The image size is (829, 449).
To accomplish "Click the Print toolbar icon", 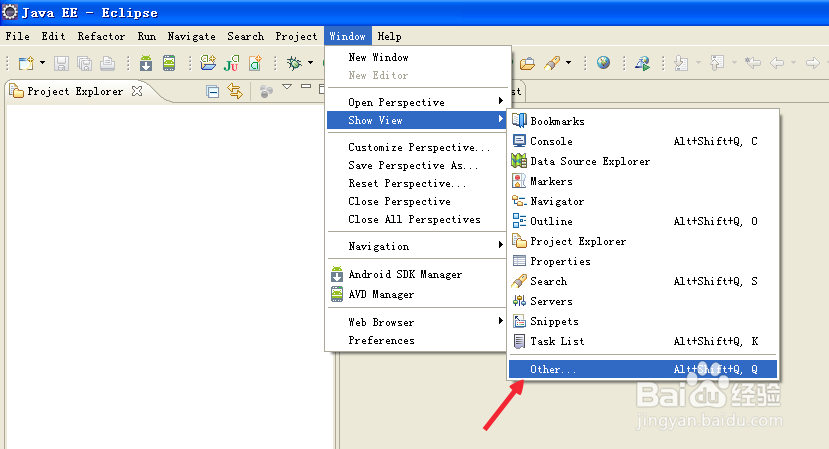I will pyautogui.click(x=107, y=63).
